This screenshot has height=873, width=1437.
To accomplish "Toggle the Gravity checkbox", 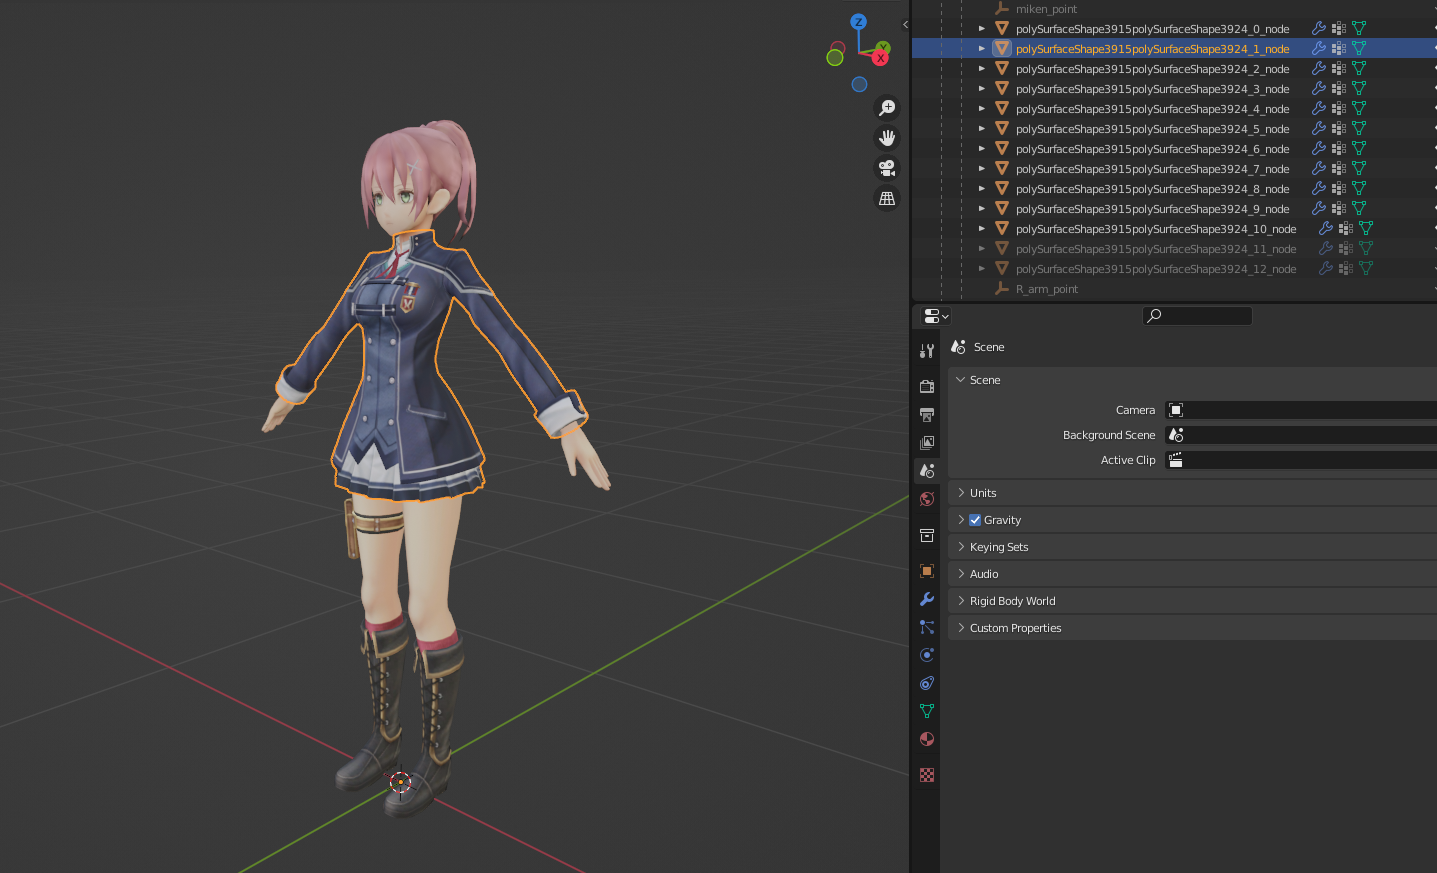I will [975, 520].
